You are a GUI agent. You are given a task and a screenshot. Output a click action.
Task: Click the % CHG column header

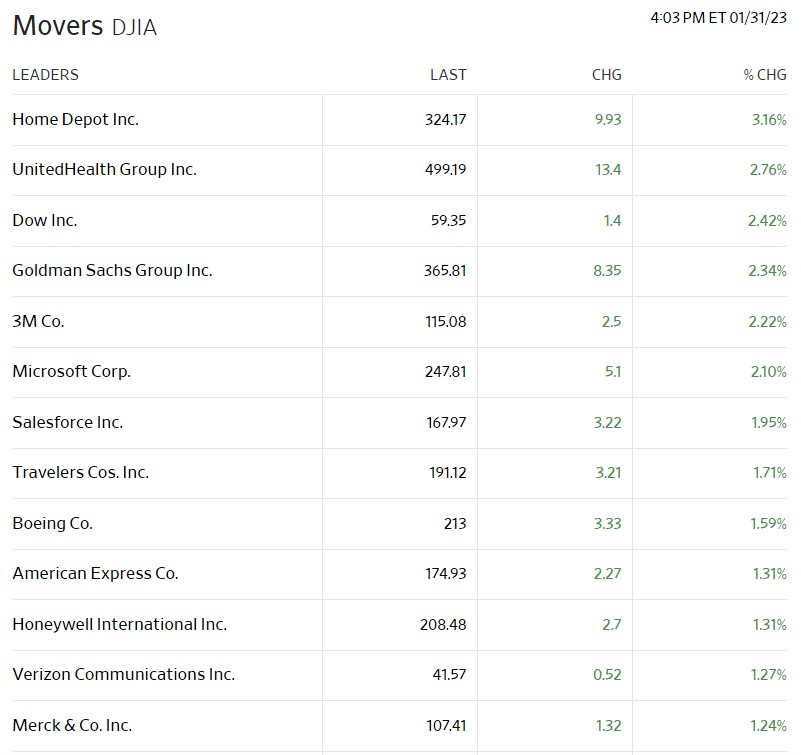[765, 75]
